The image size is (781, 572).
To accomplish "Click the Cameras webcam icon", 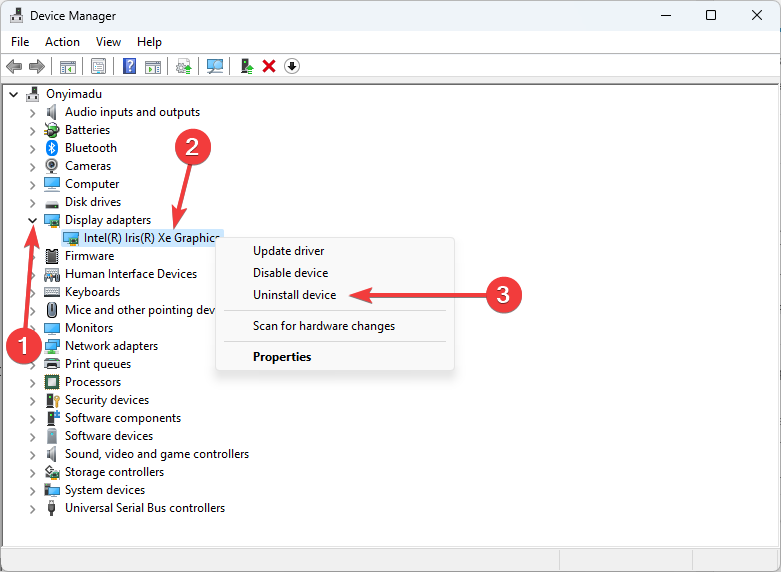I will (52, 166).
